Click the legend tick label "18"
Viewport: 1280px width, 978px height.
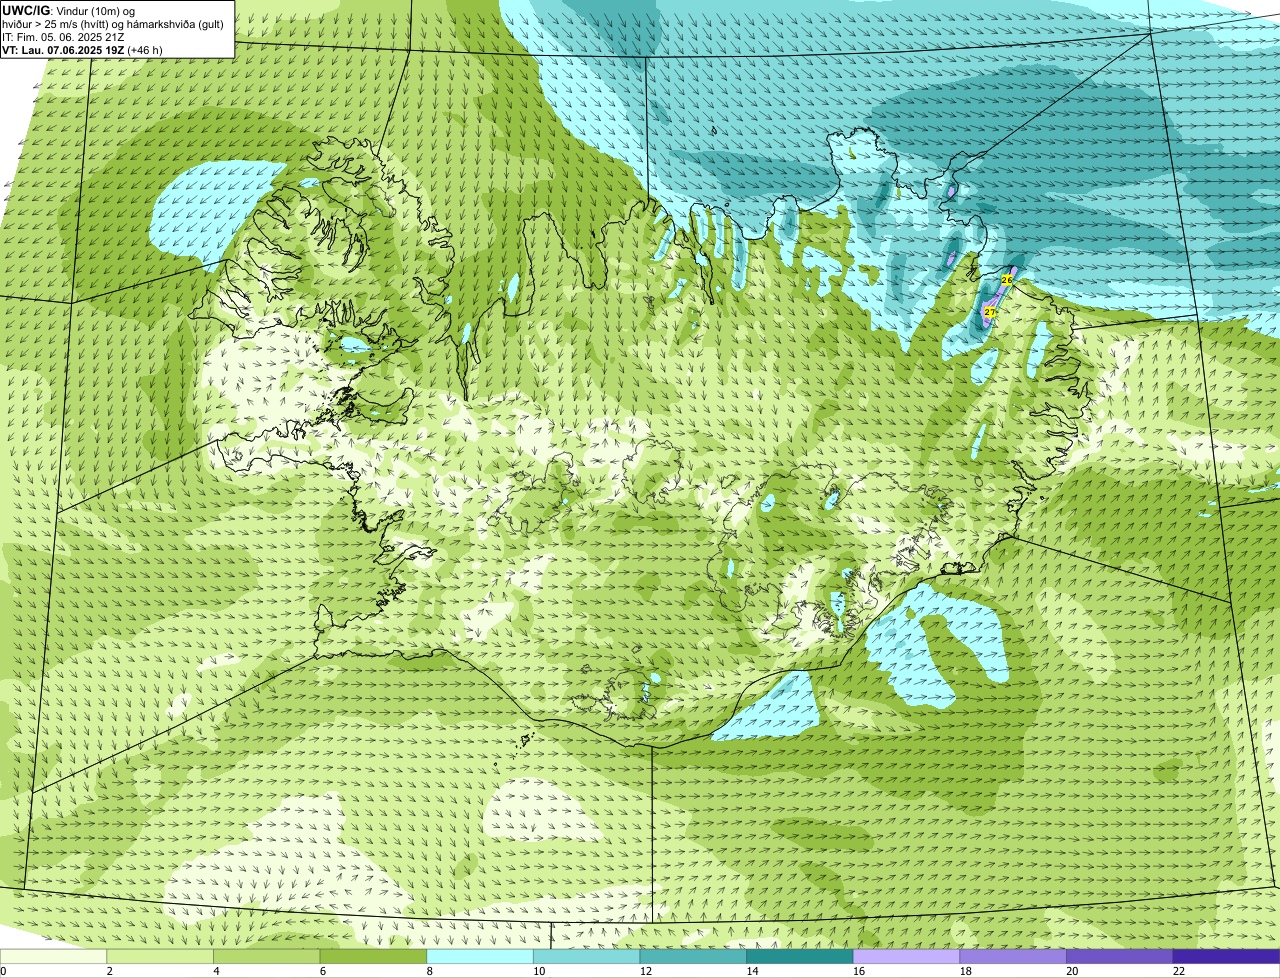966,971
